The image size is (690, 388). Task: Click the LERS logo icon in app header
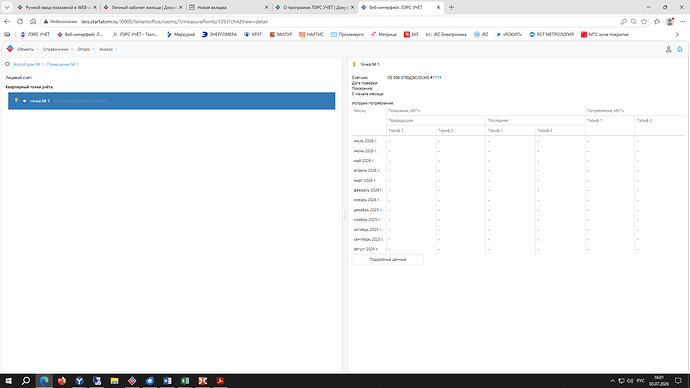(10, 49)
